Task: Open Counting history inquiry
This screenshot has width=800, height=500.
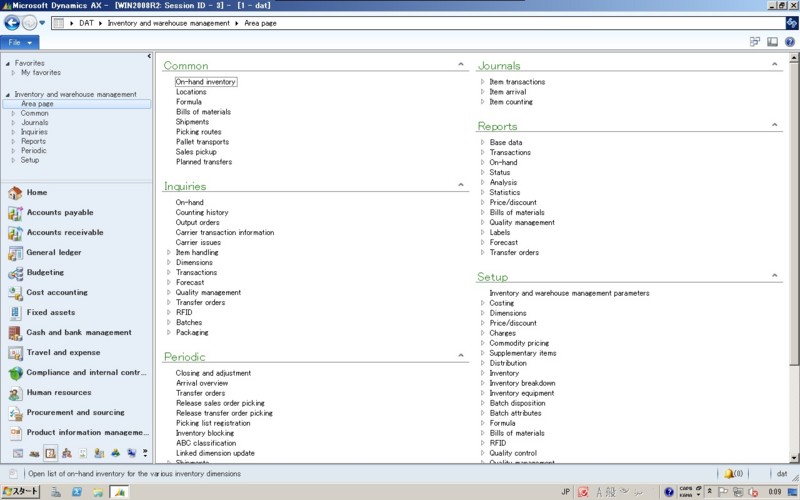Action: pos(202,212)
